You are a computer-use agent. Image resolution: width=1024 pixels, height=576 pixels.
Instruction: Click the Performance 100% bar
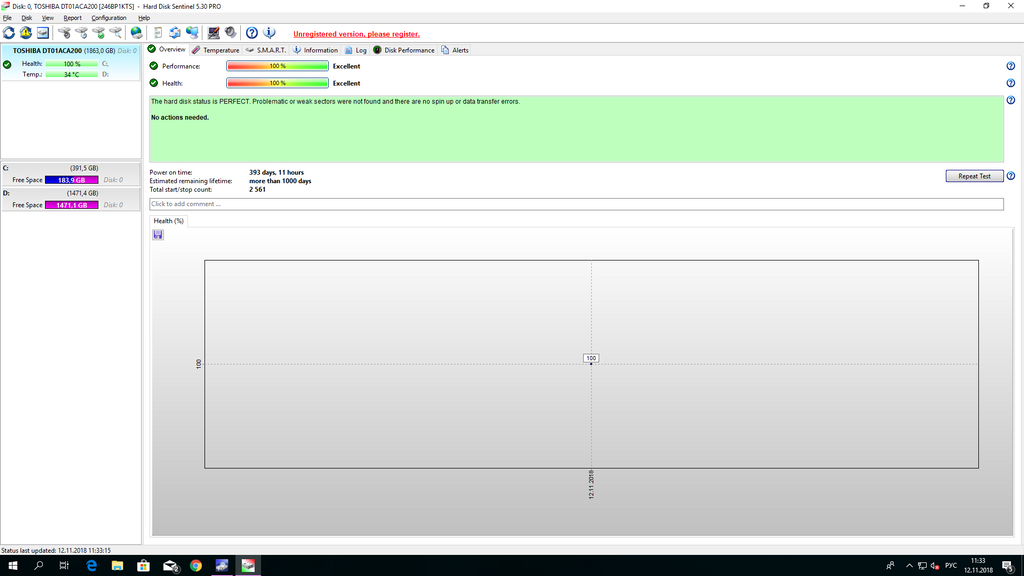pyautogui.click(x=278, y=66)
